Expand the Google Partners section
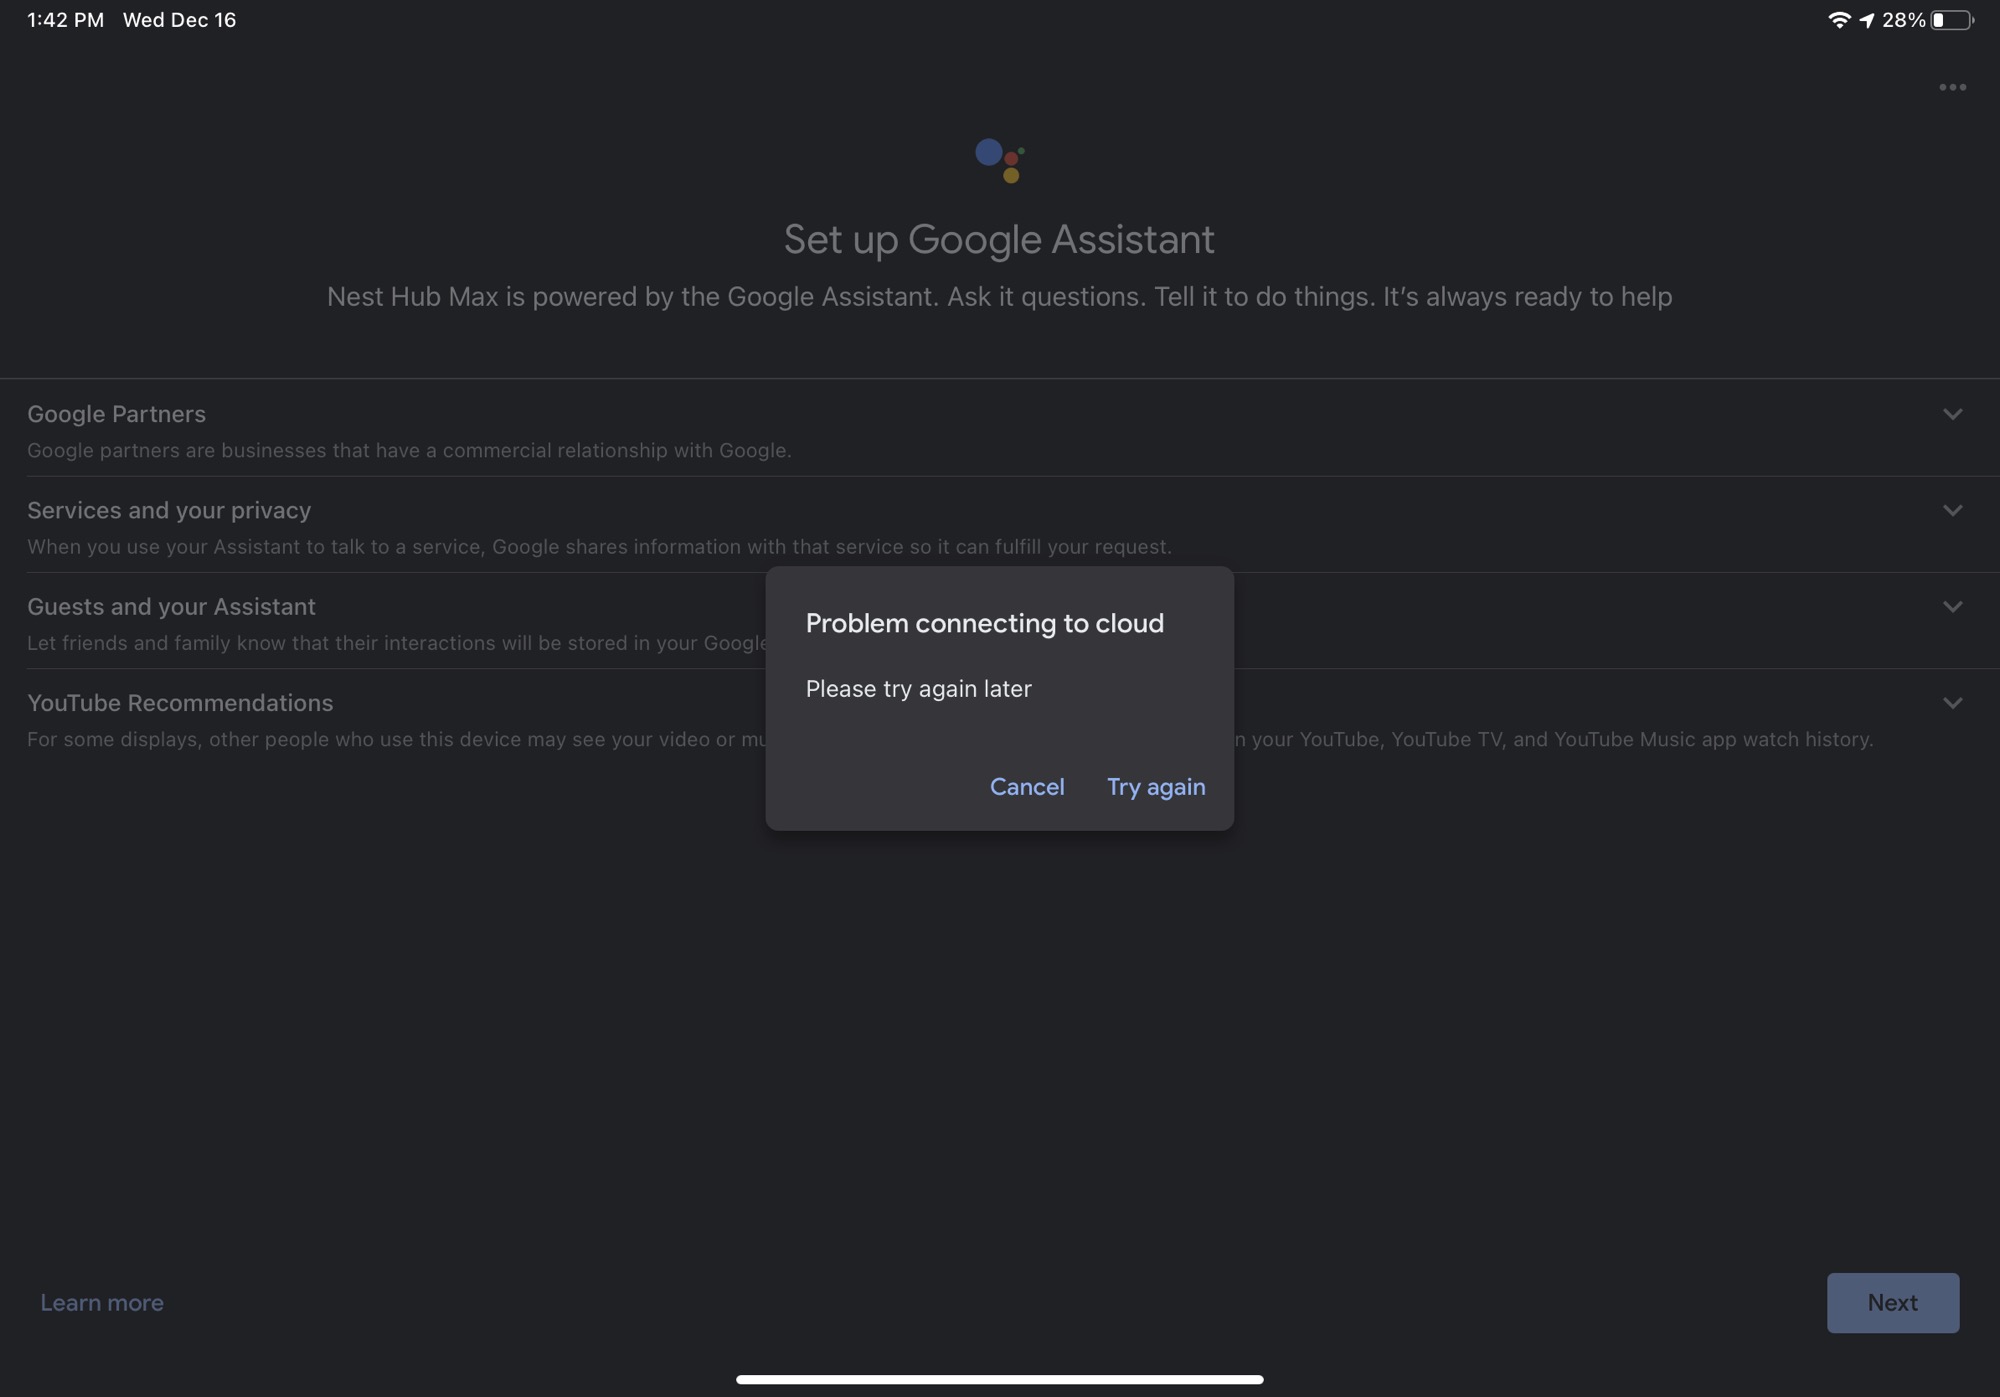Image resolution: width=2000 pixels, height=1397 pixels. 1952,414
